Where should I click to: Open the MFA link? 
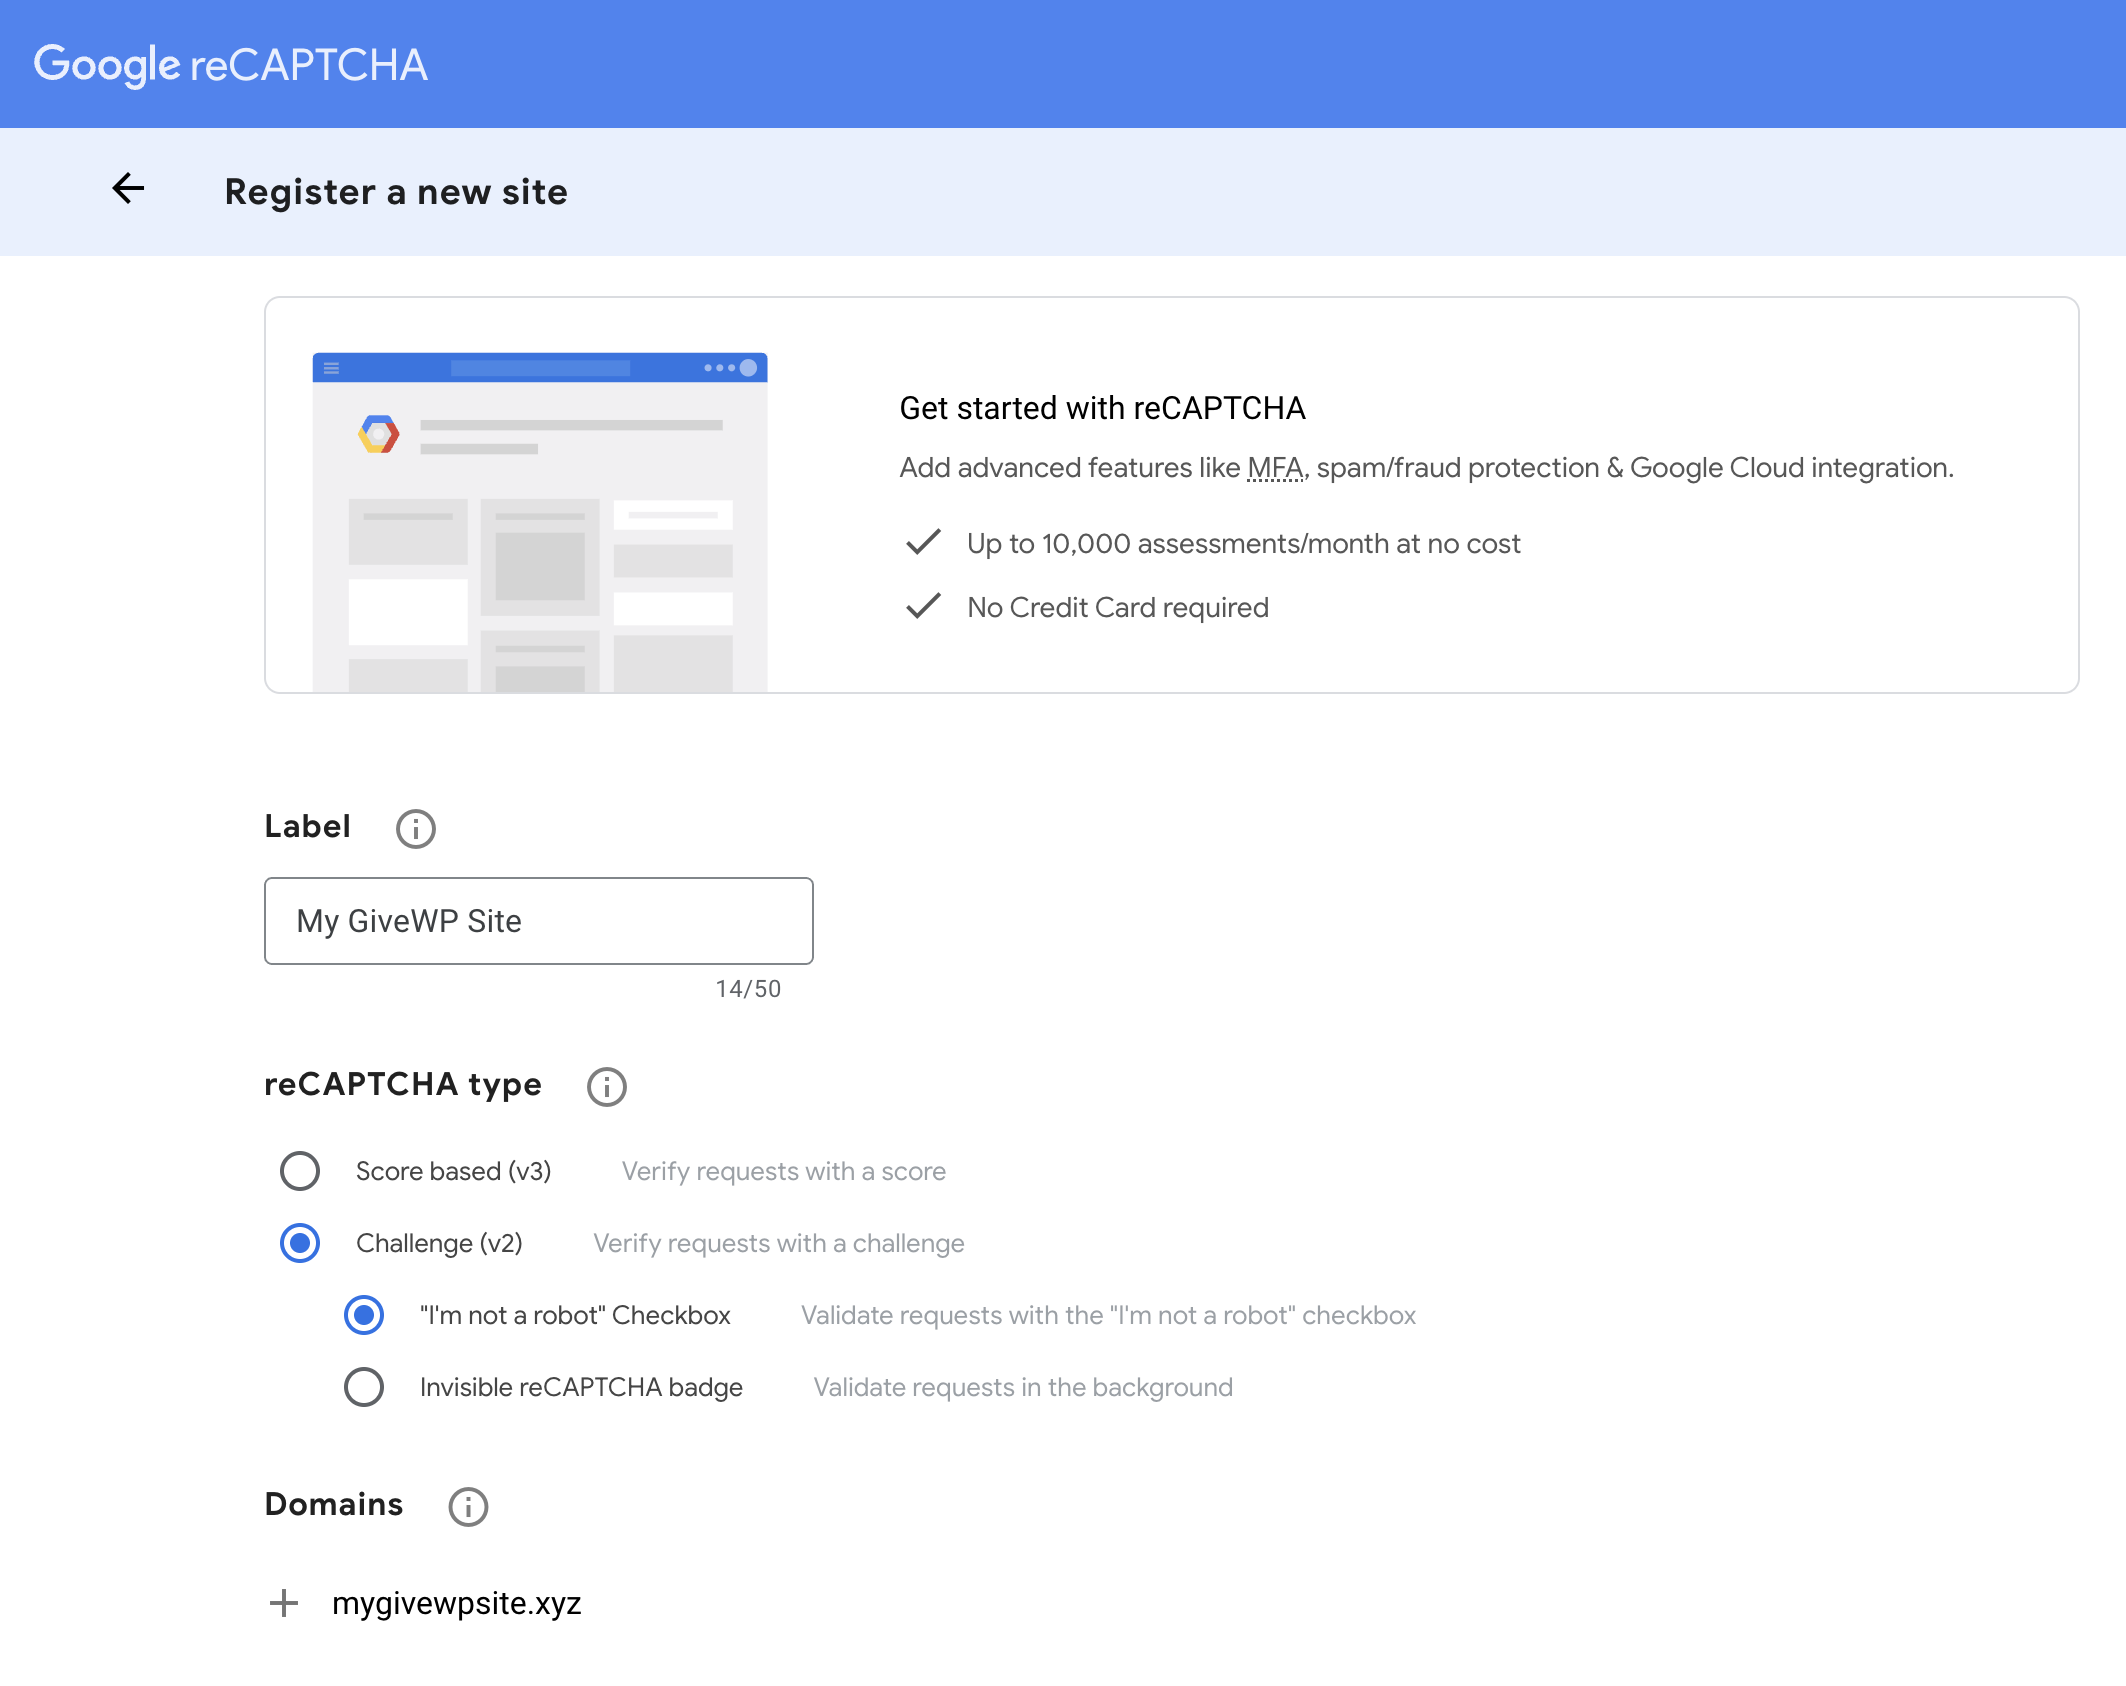coord(1274,467)
